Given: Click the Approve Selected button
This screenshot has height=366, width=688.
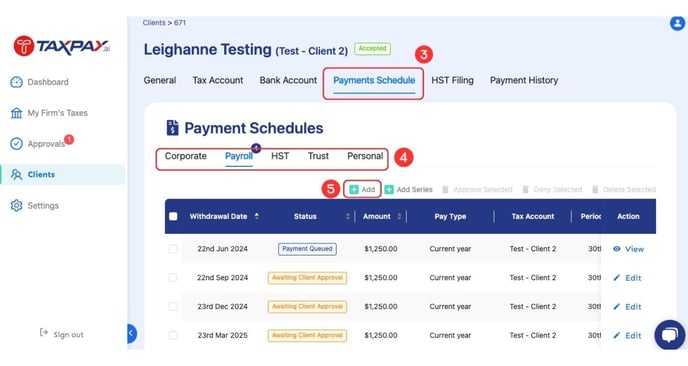Looking at the screenshot, I should pos(477,190).
